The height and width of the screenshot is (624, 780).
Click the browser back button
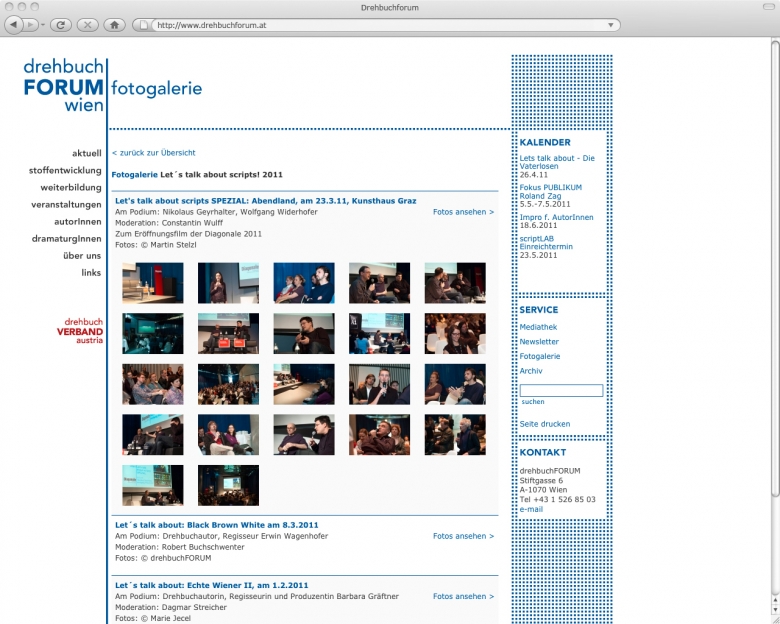[x=15, y=24]
